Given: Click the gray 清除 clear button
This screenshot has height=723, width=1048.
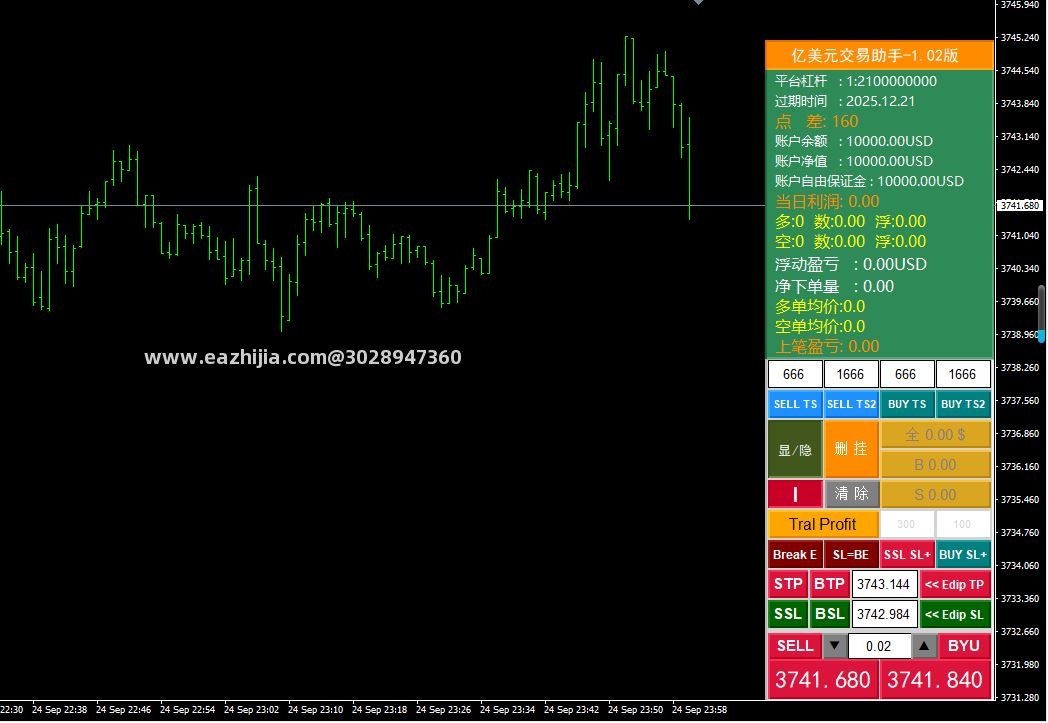Looking at the screenshot, I should coord(851,494).
